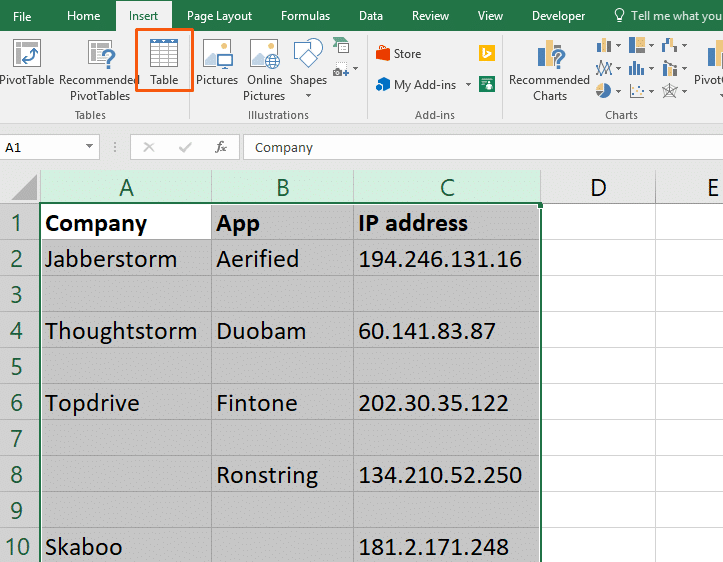
Task: Click the Insert Function fx icon
Action: (x=221, y=147)
